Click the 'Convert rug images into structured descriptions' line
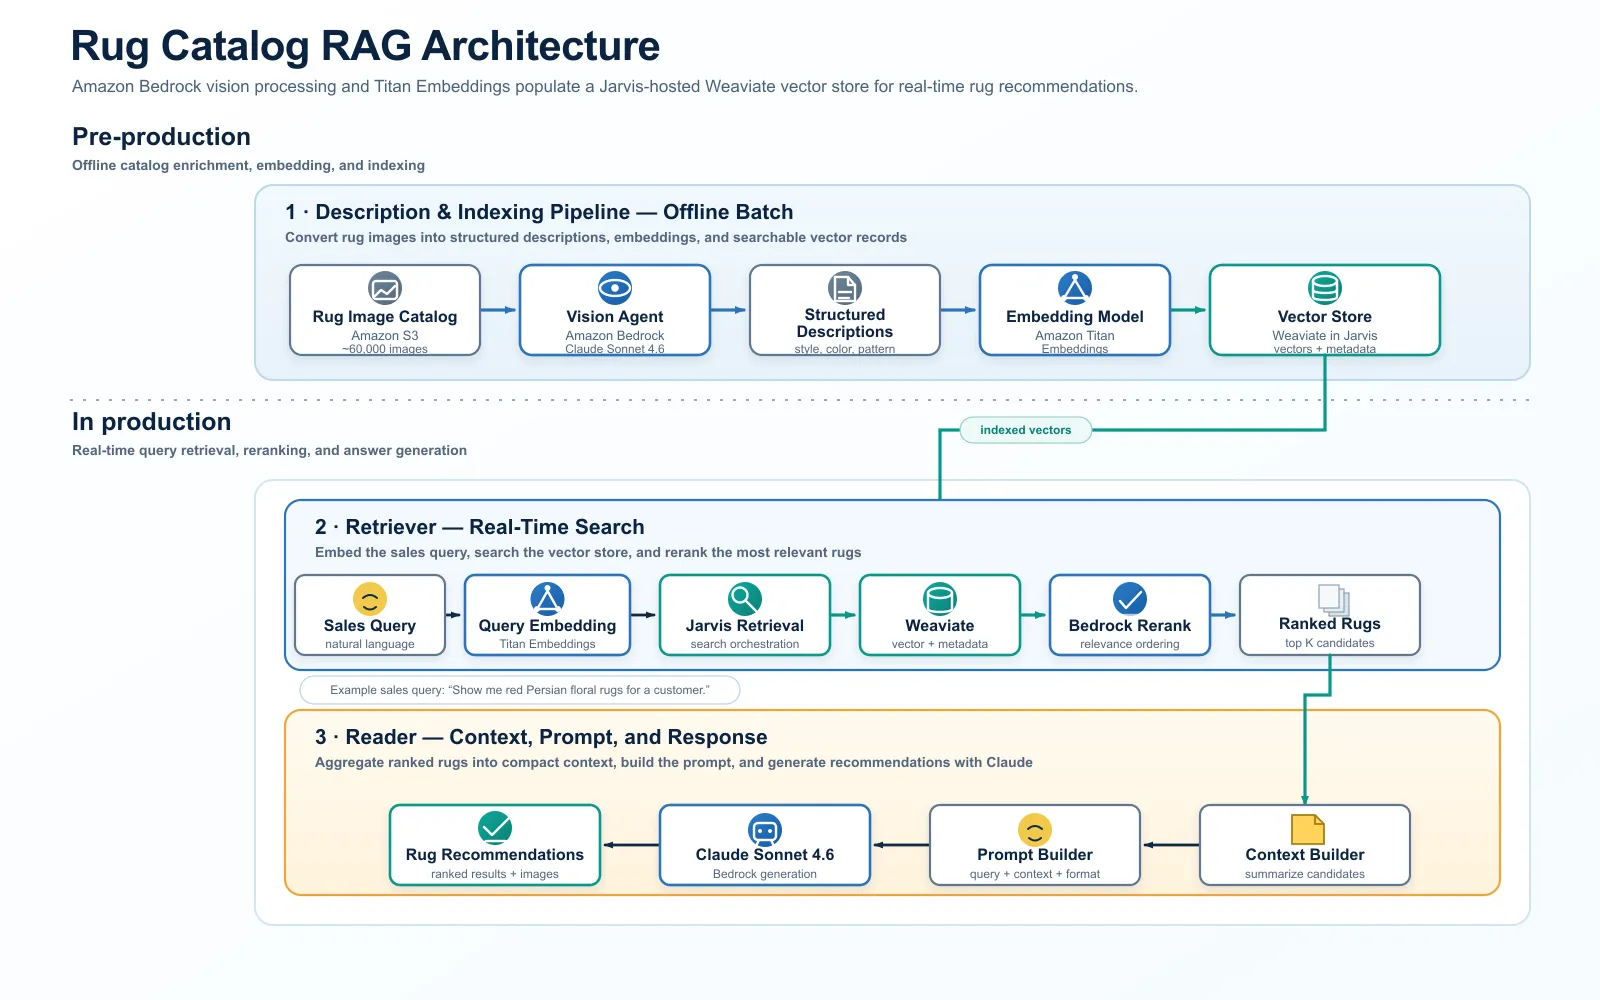1600x1000 pixels. tap(596, 238)
